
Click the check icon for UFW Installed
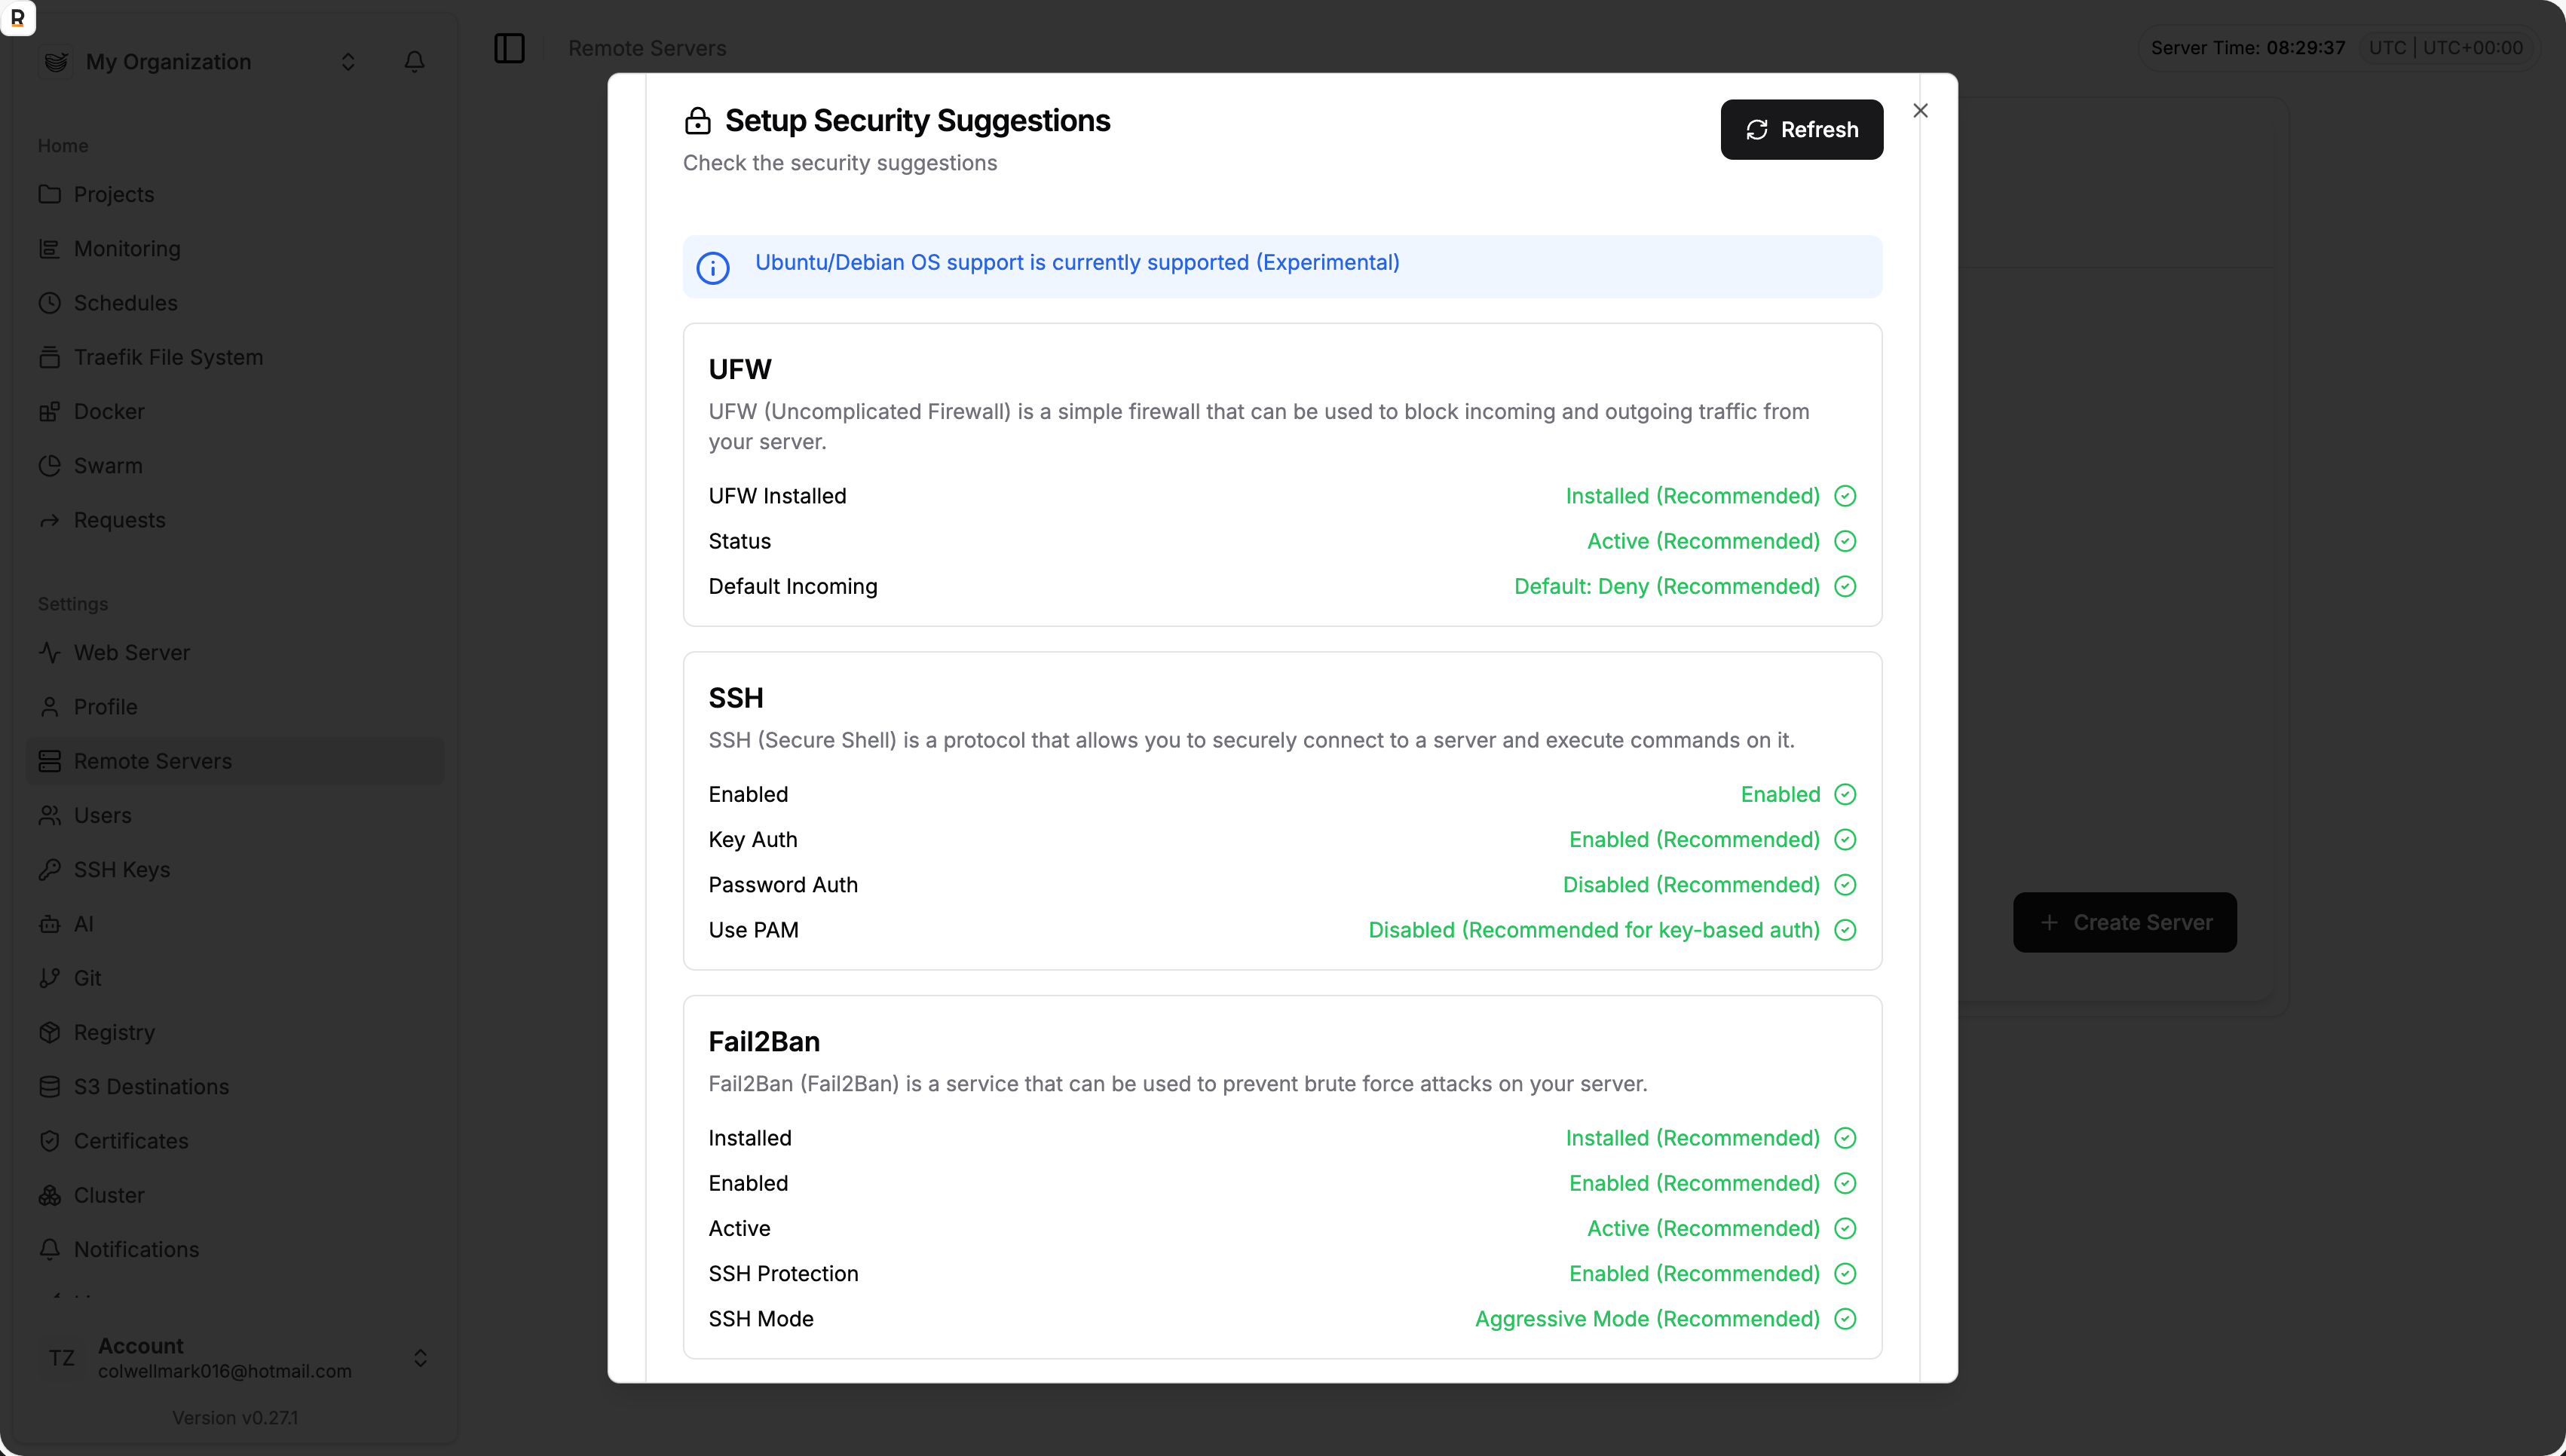click(x=1845, y=496)
